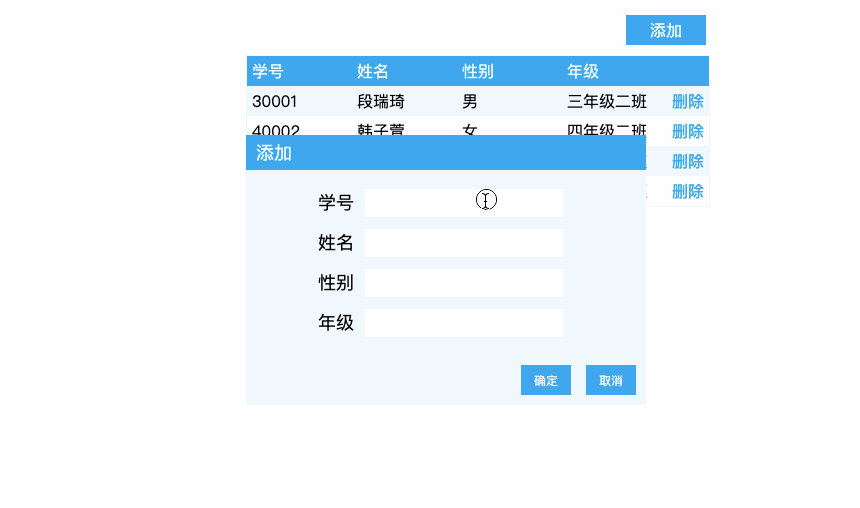Screen dimensions: 860x508
Task: Click the 添加 dialog title bar
Action: pyautogui.click(x=446, y=153)
